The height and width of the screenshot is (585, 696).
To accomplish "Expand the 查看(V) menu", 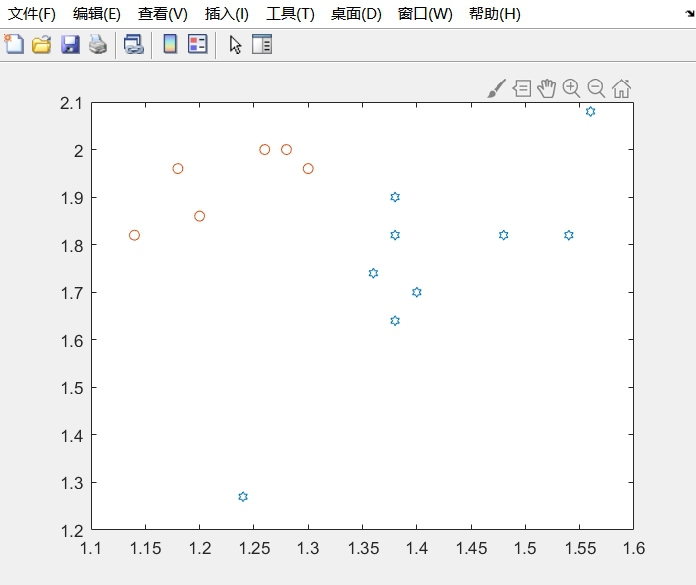I will tap(162, 14).
